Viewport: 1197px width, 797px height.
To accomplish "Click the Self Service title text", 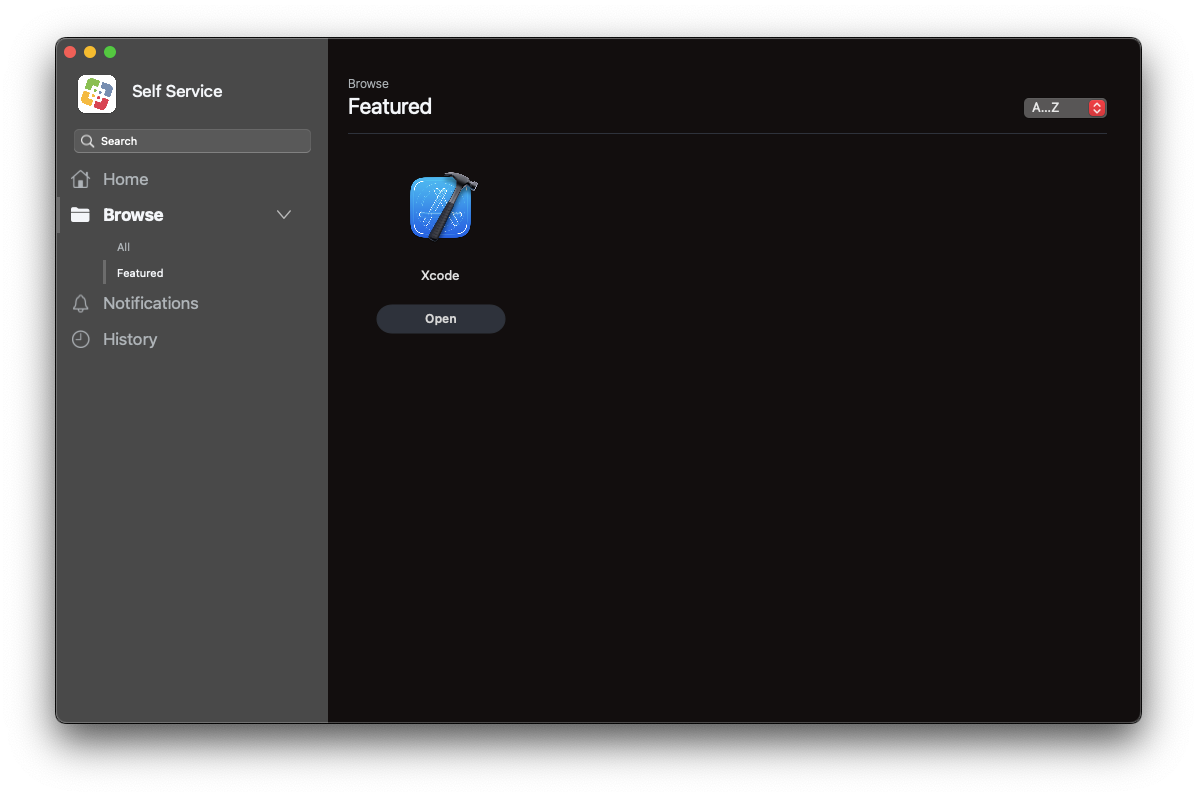I will click(x=177, y=91).
